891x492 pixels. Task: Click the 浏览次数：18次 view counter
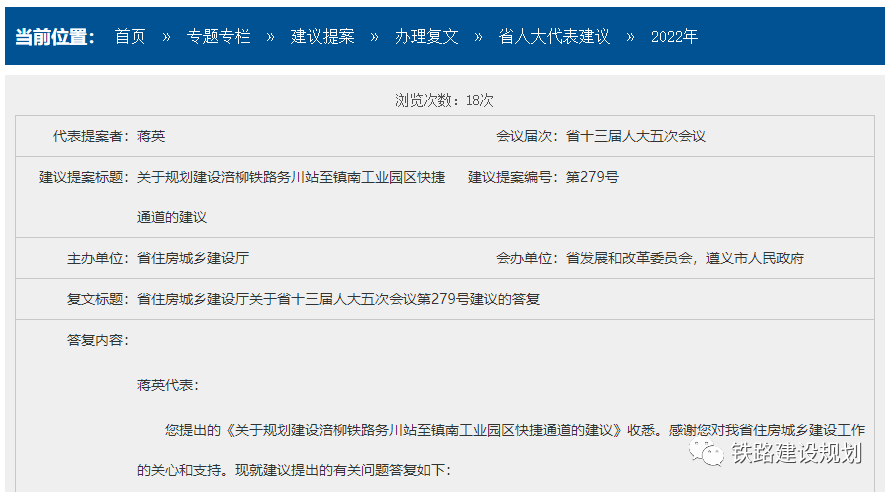coord(444,101)
